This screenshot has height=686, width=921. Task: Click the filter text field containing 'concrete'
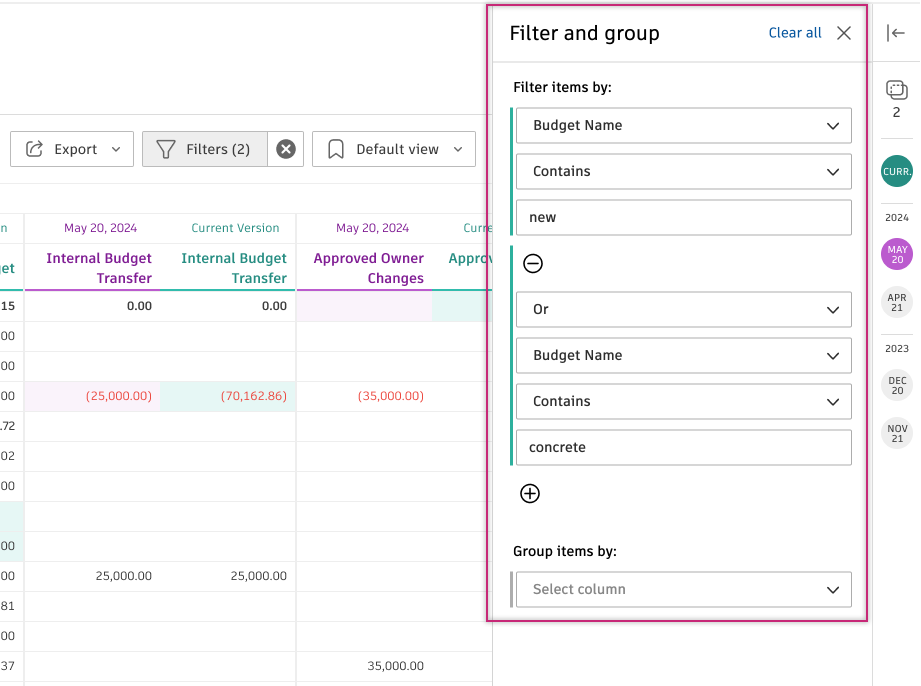click(x=684, y=447)
